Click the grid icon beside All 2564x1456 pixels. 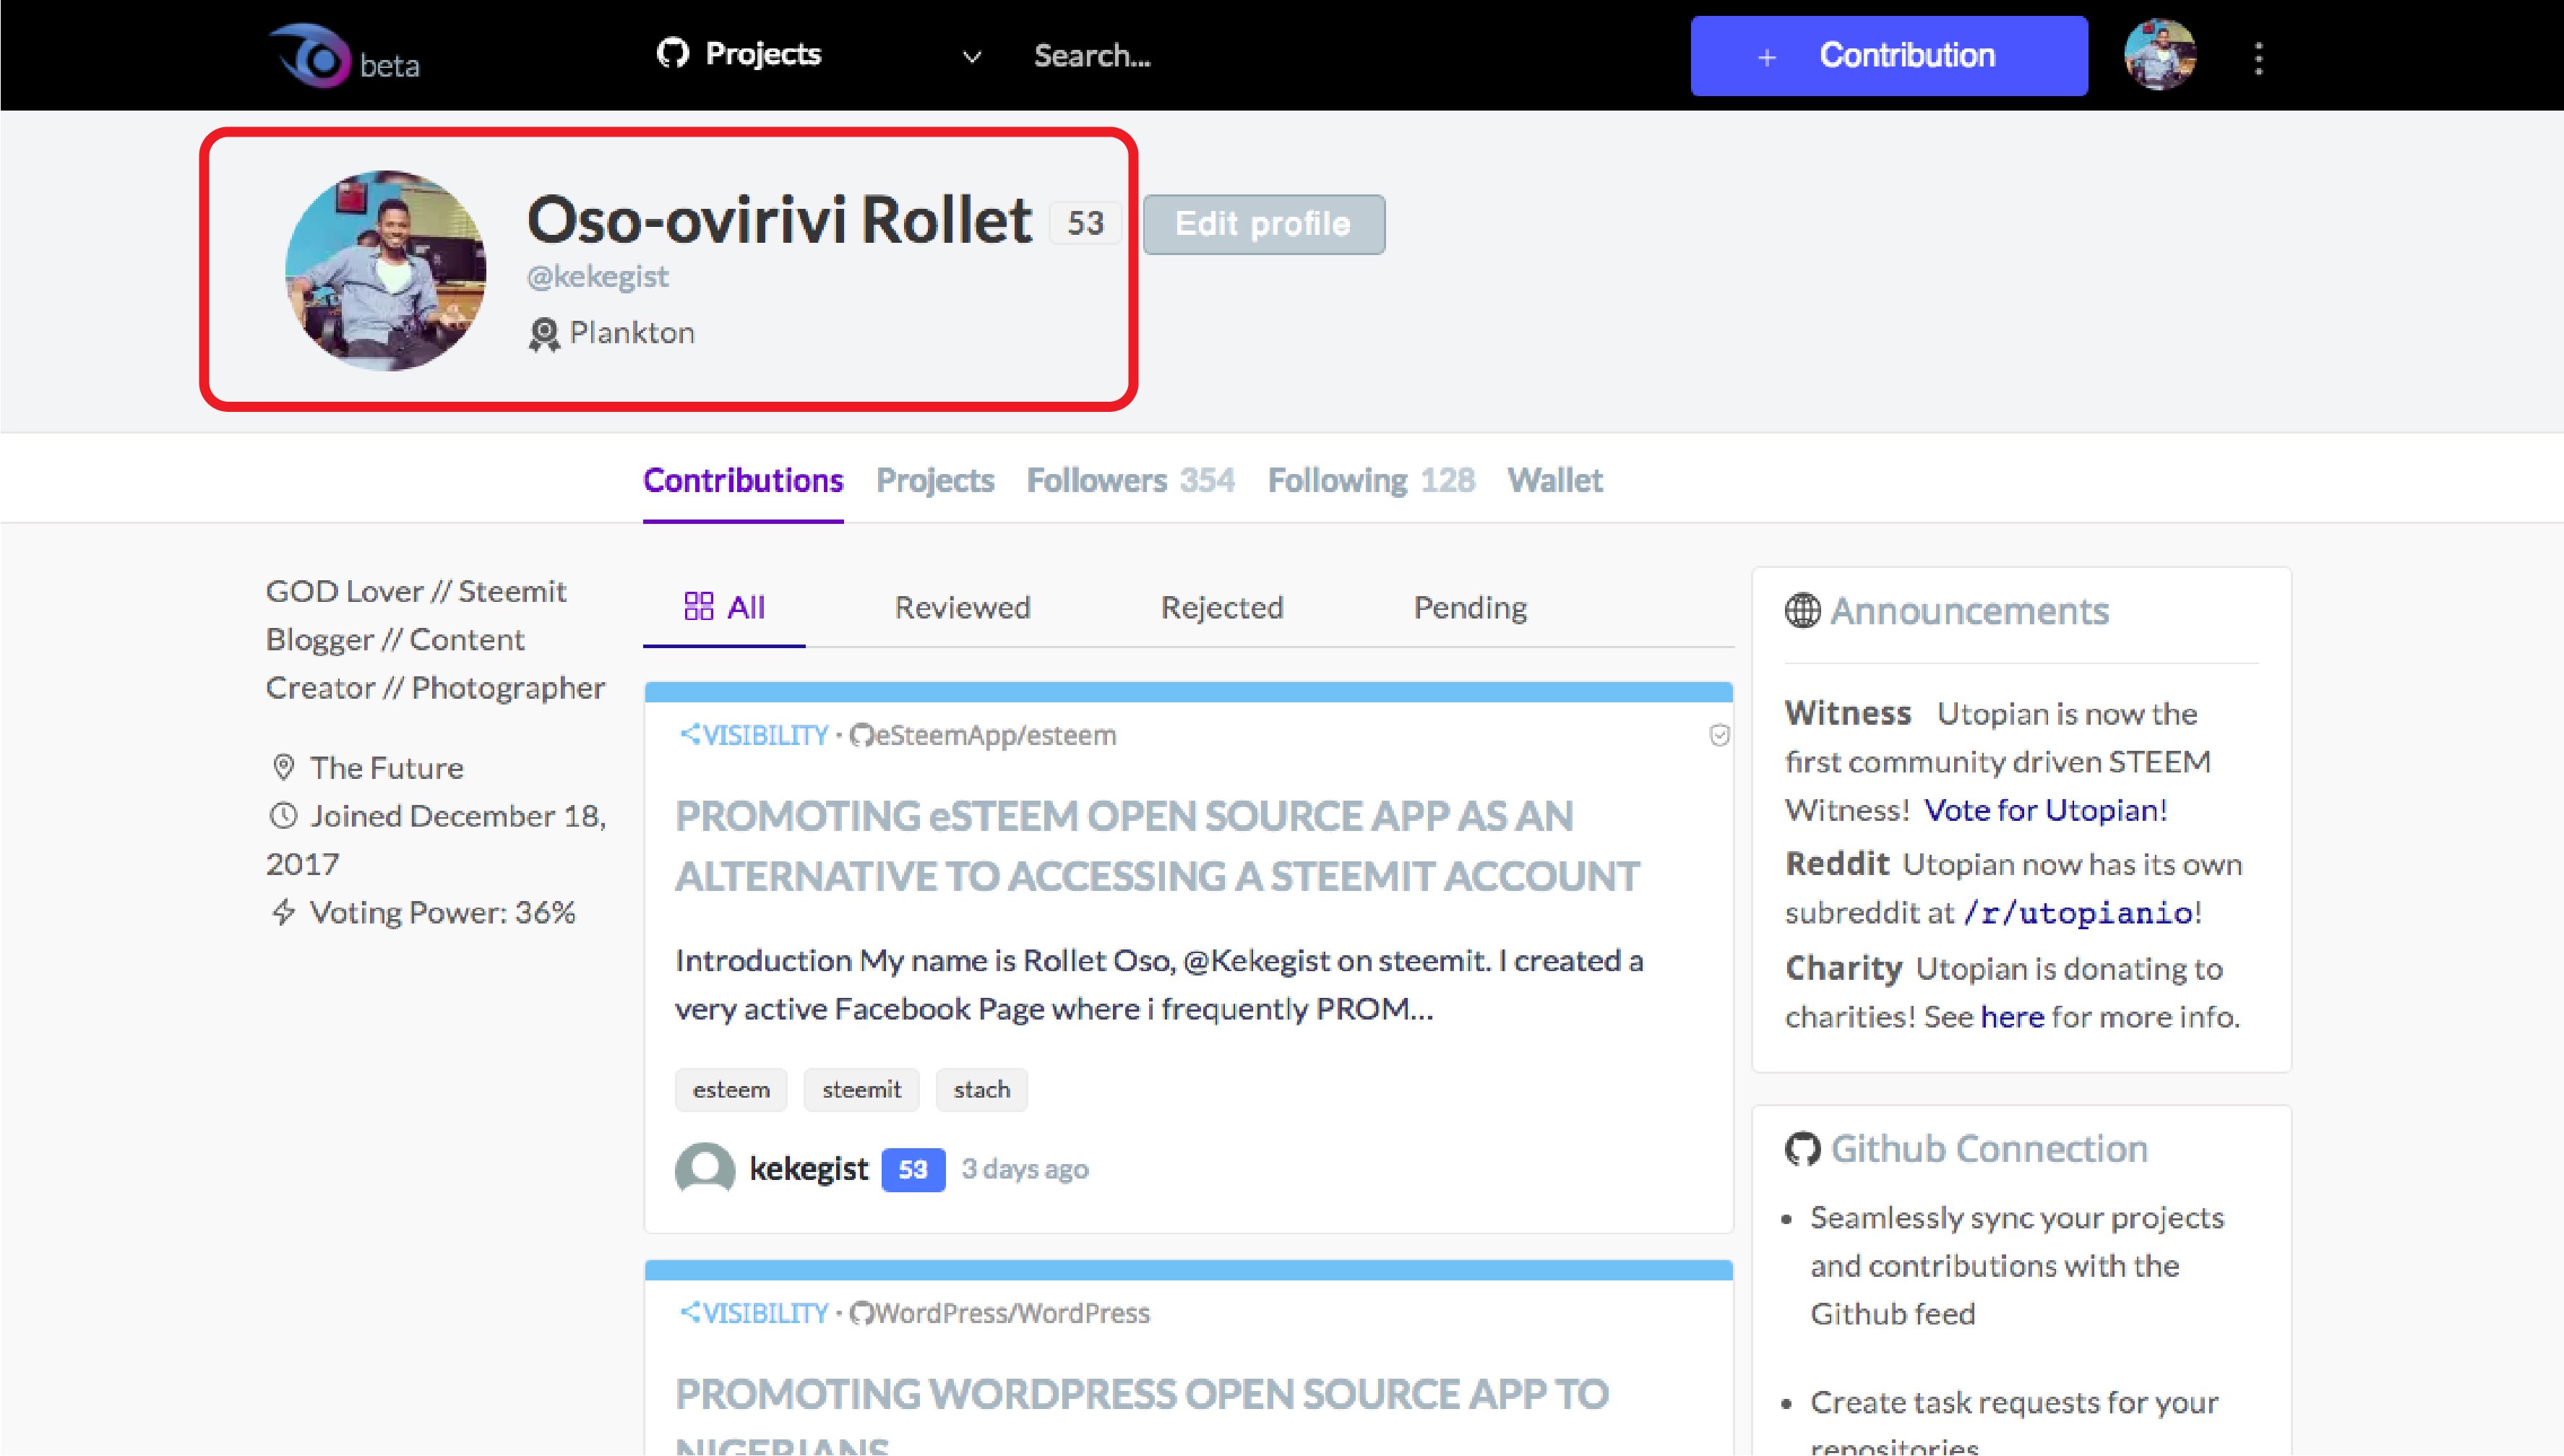coord(698,606)
